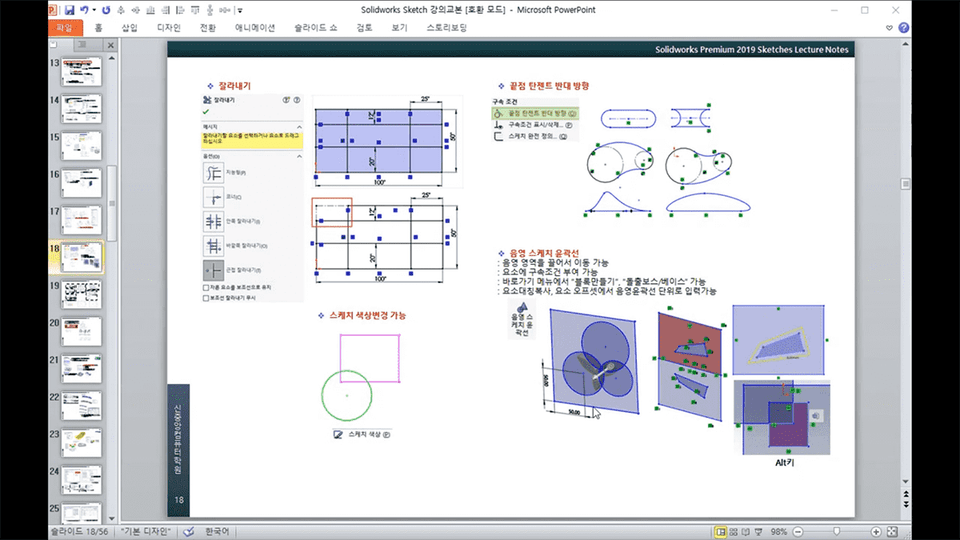Select slide 13 thumbnail
This screenshot has width=960, height=540.
[x=81, y=72]
